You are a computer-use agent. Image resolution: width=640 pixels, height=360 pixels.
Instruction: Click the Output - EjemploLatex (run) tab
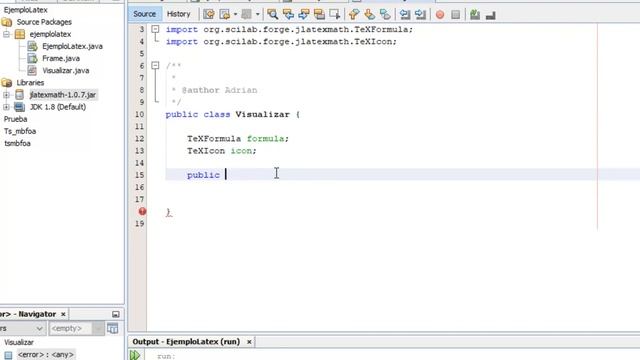pyautogui.click(x=186, y=342)
